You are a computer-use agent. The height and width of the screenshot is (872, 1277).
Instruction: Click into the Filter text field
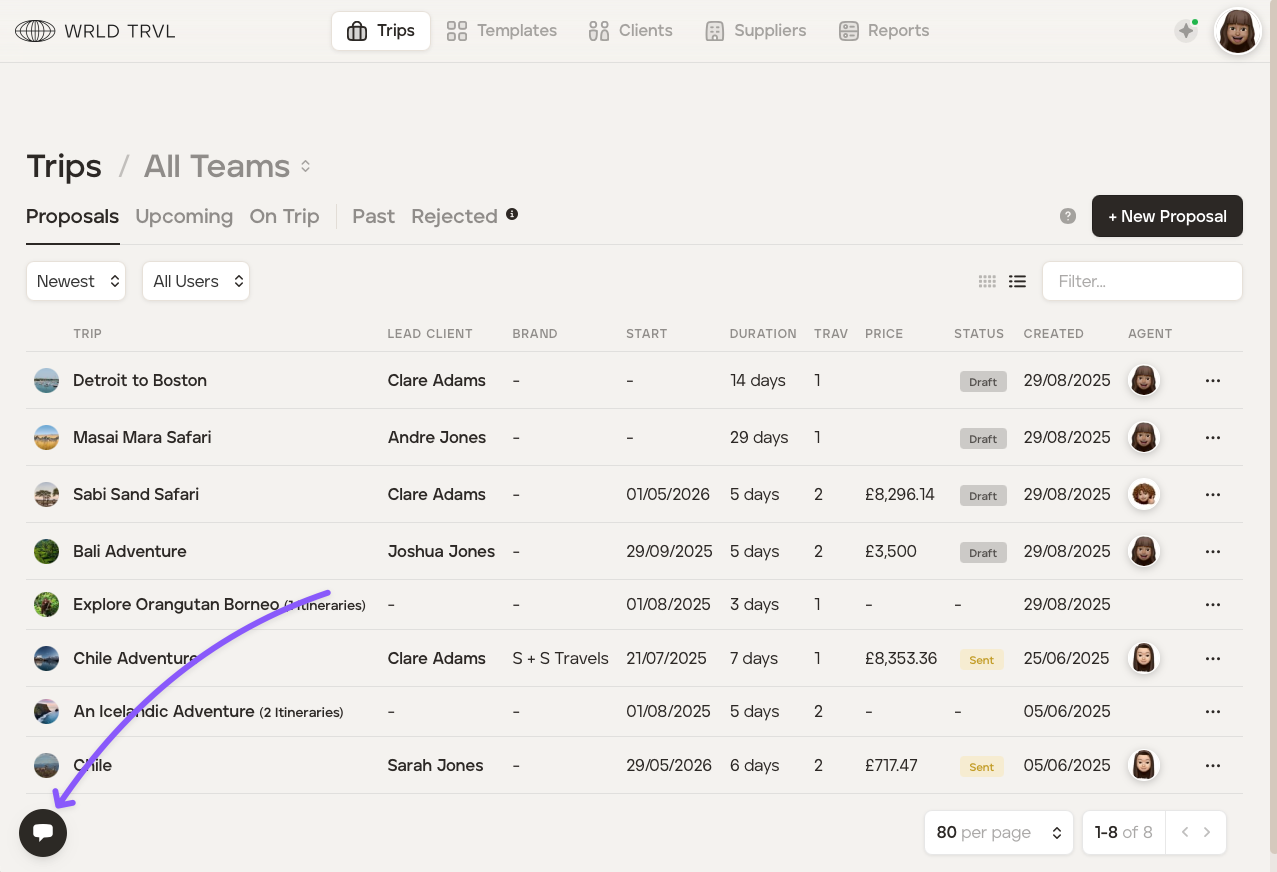click(1142, 282)
